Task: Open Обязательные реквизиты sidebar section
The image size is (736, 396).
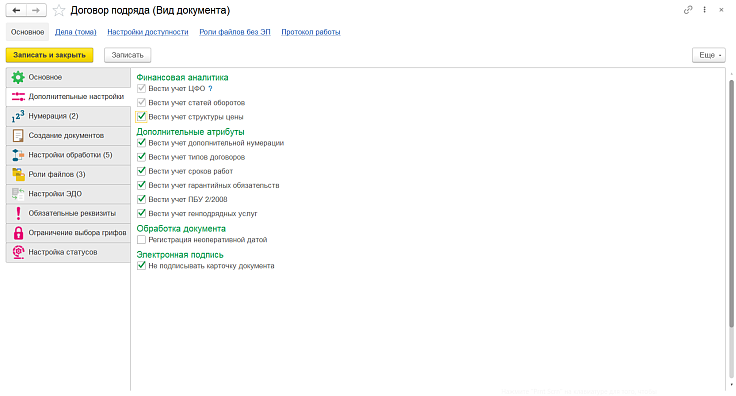Action: coord(68,213)
